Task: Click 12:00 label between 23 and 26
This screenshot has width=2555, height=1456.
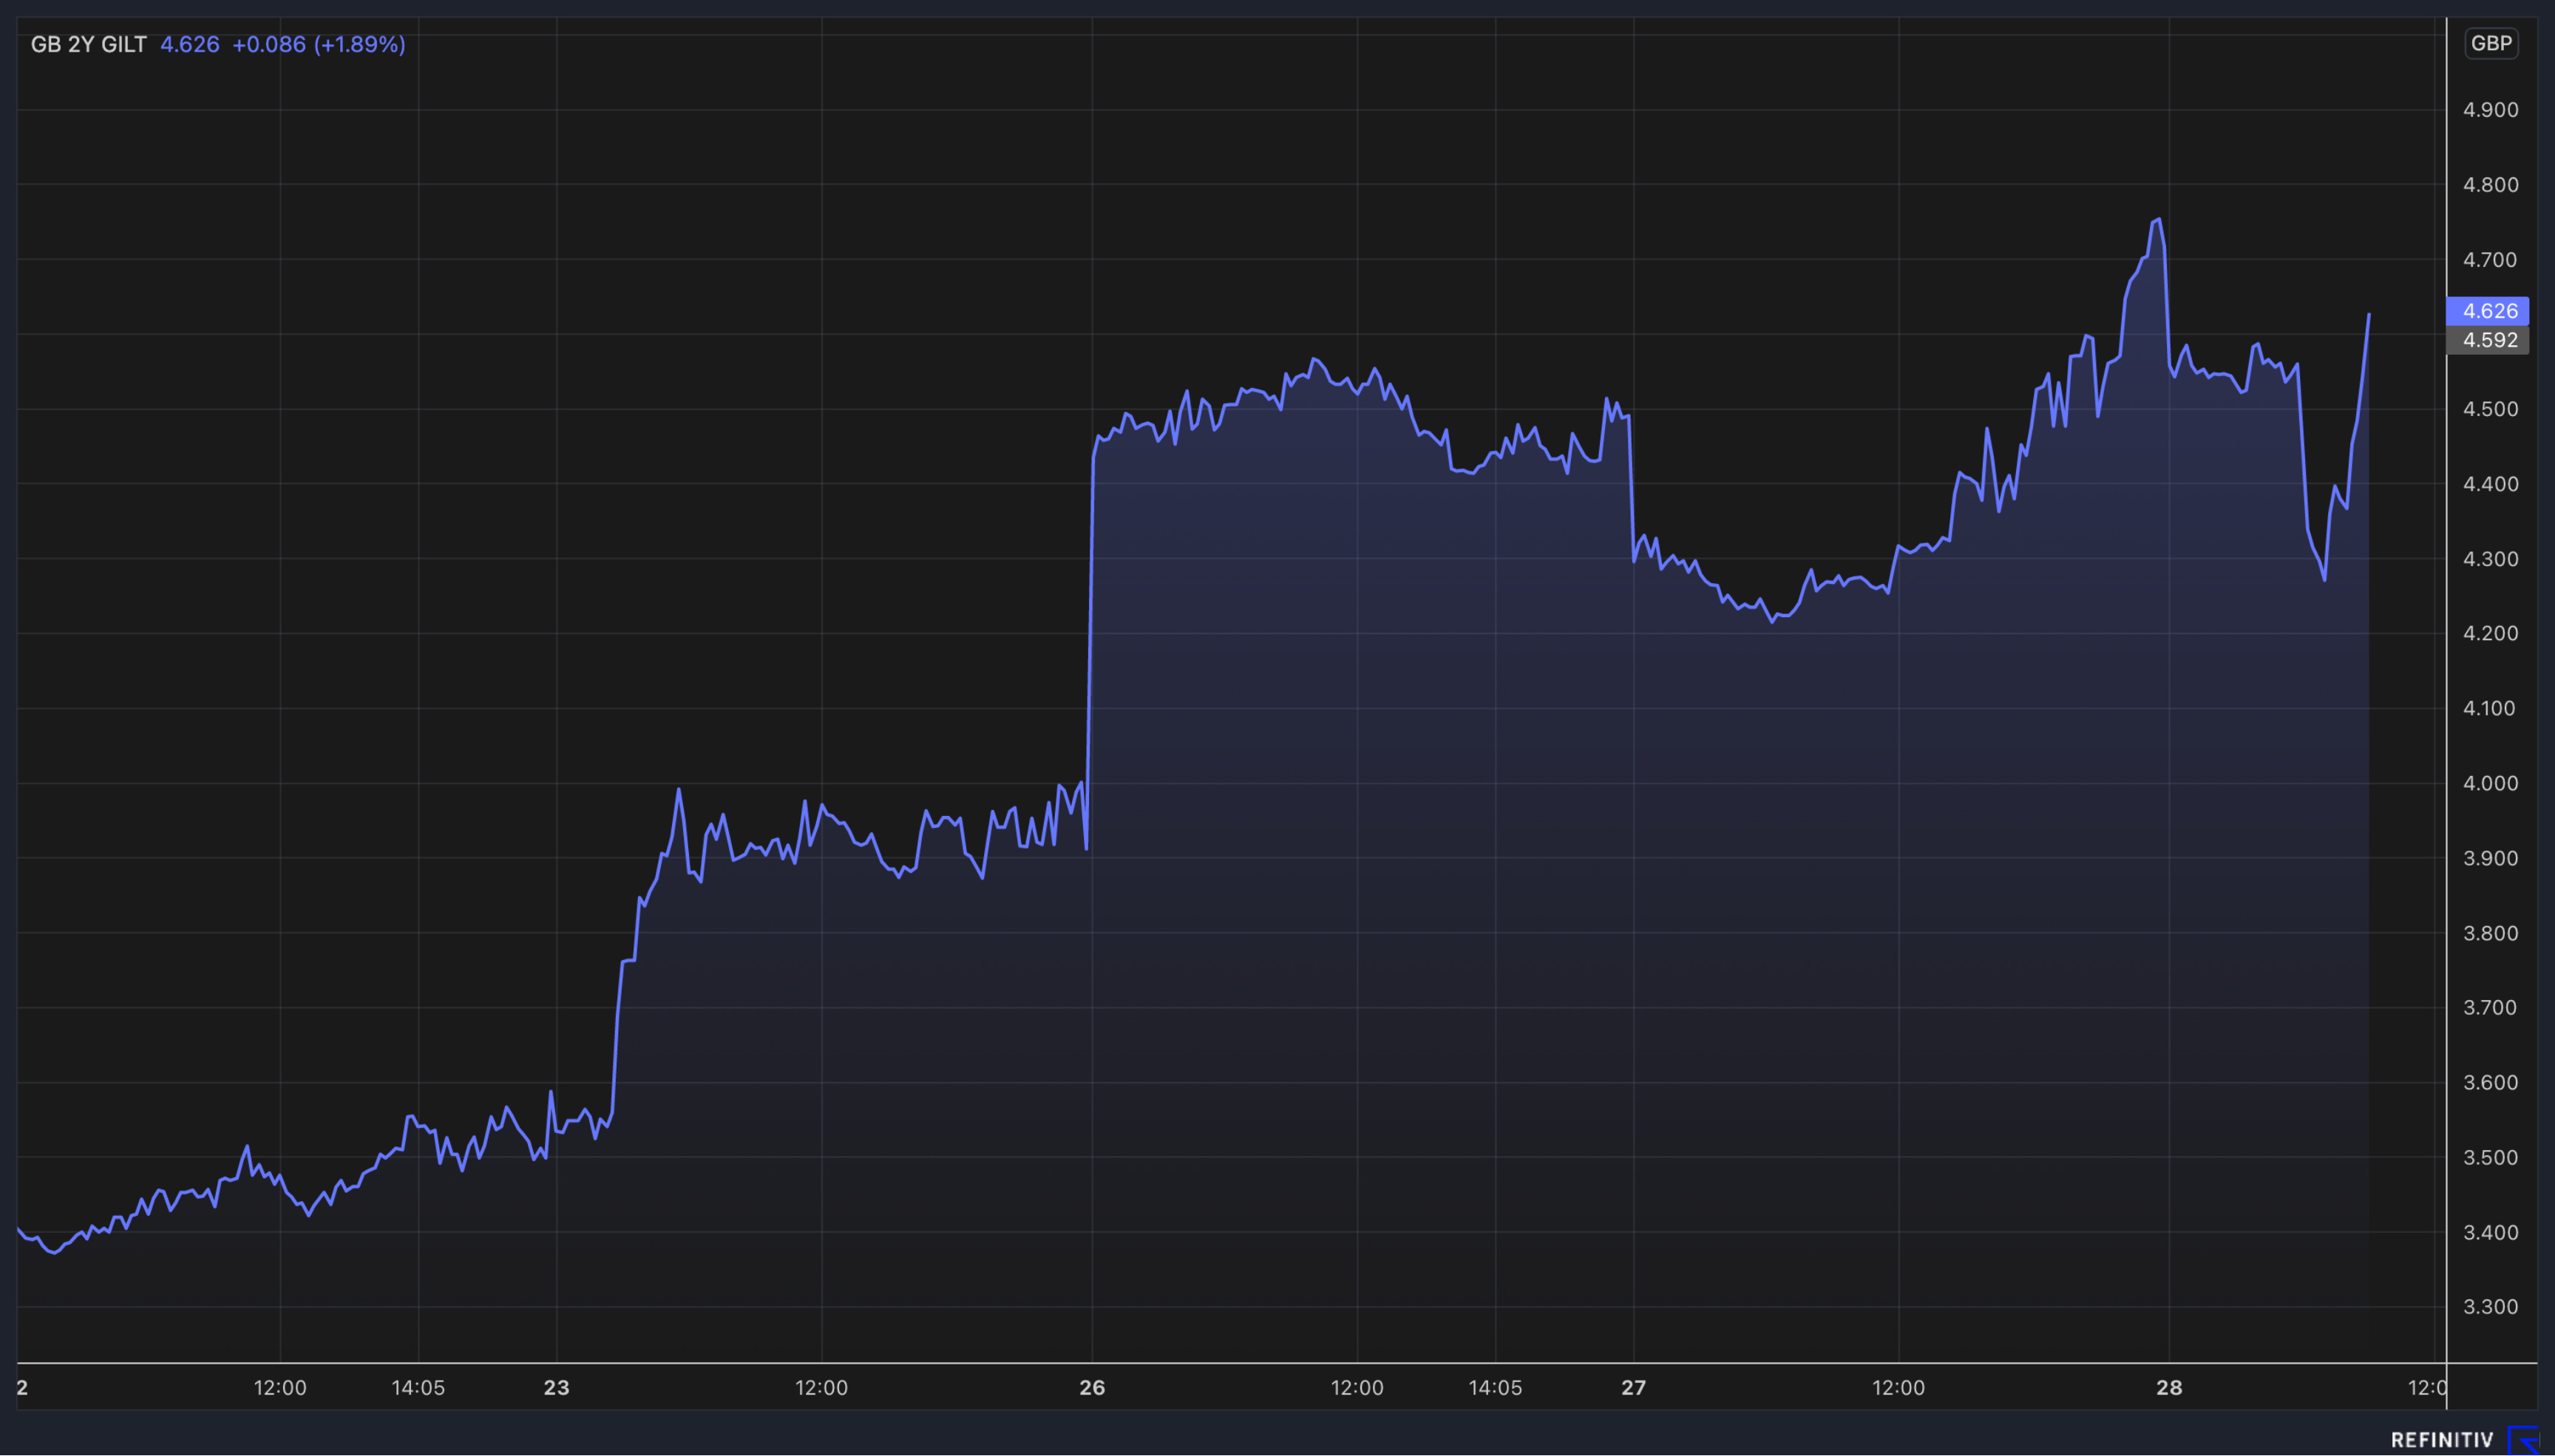Action: (821, 1388)
